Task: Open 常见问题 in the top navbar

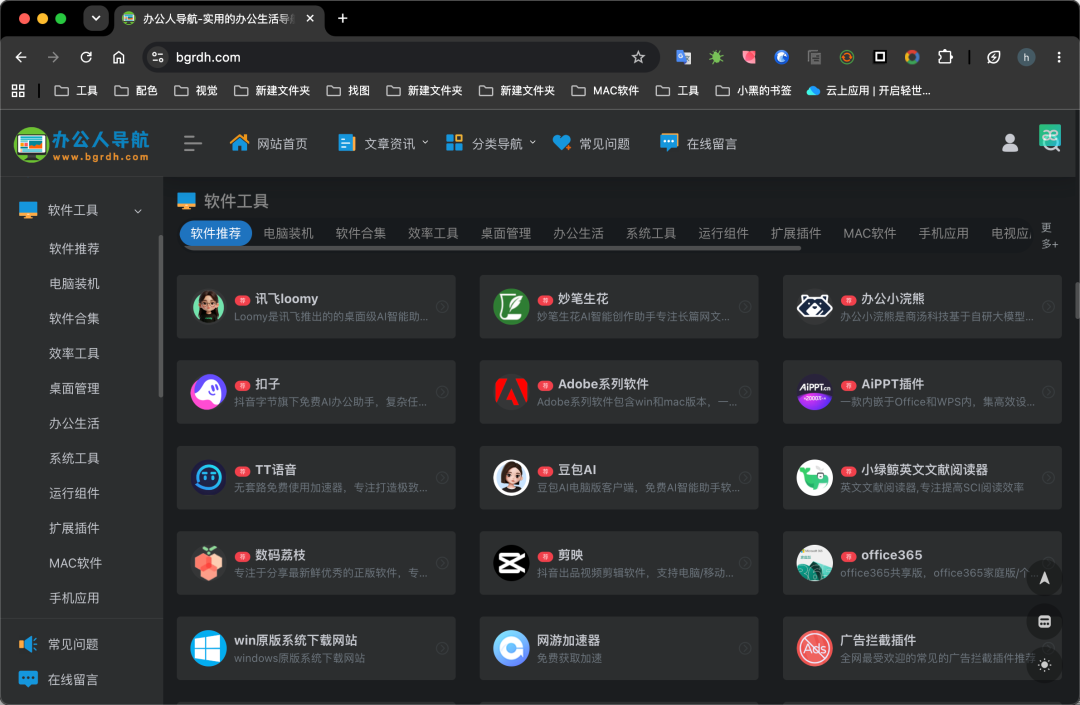Action: point(592,143)
